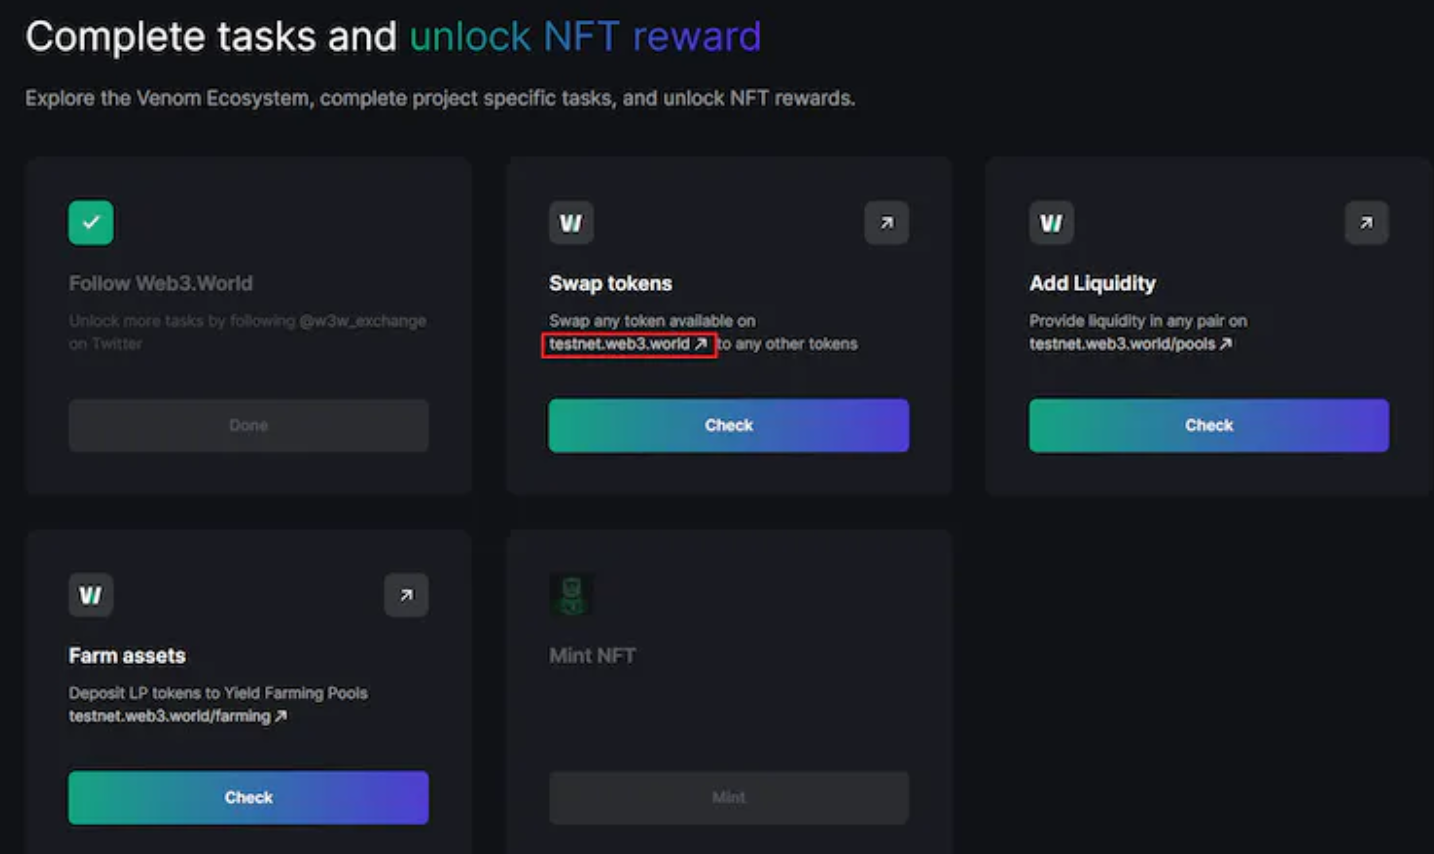Click the Swap tokens card title
Image resolution: width=1434 pixels, height=854 pixels.
click(x=610, y=283)
